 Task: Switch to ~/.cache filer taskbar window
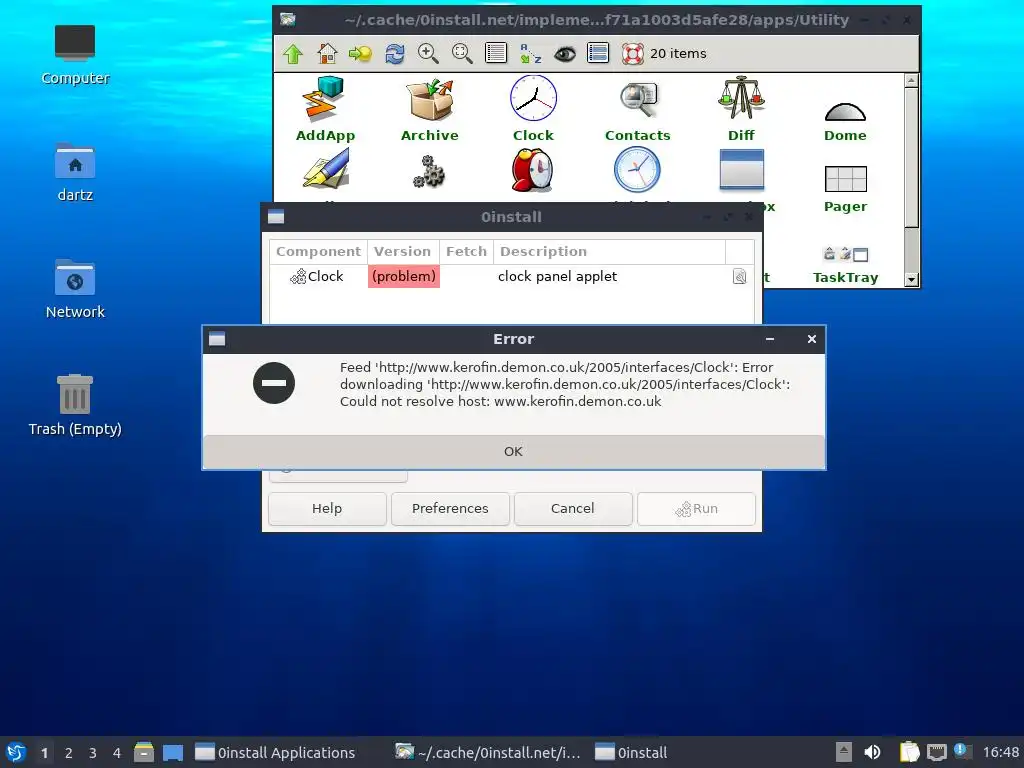tap(488, 752)
